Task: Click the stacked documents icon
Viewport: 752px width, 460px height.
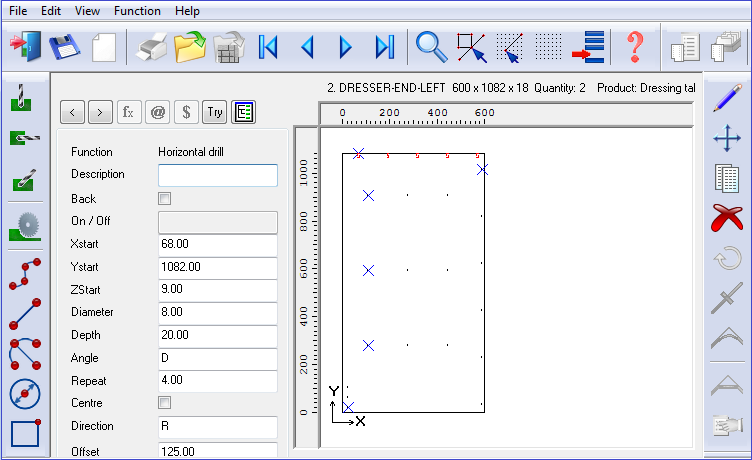Action: tap(726, 47)
